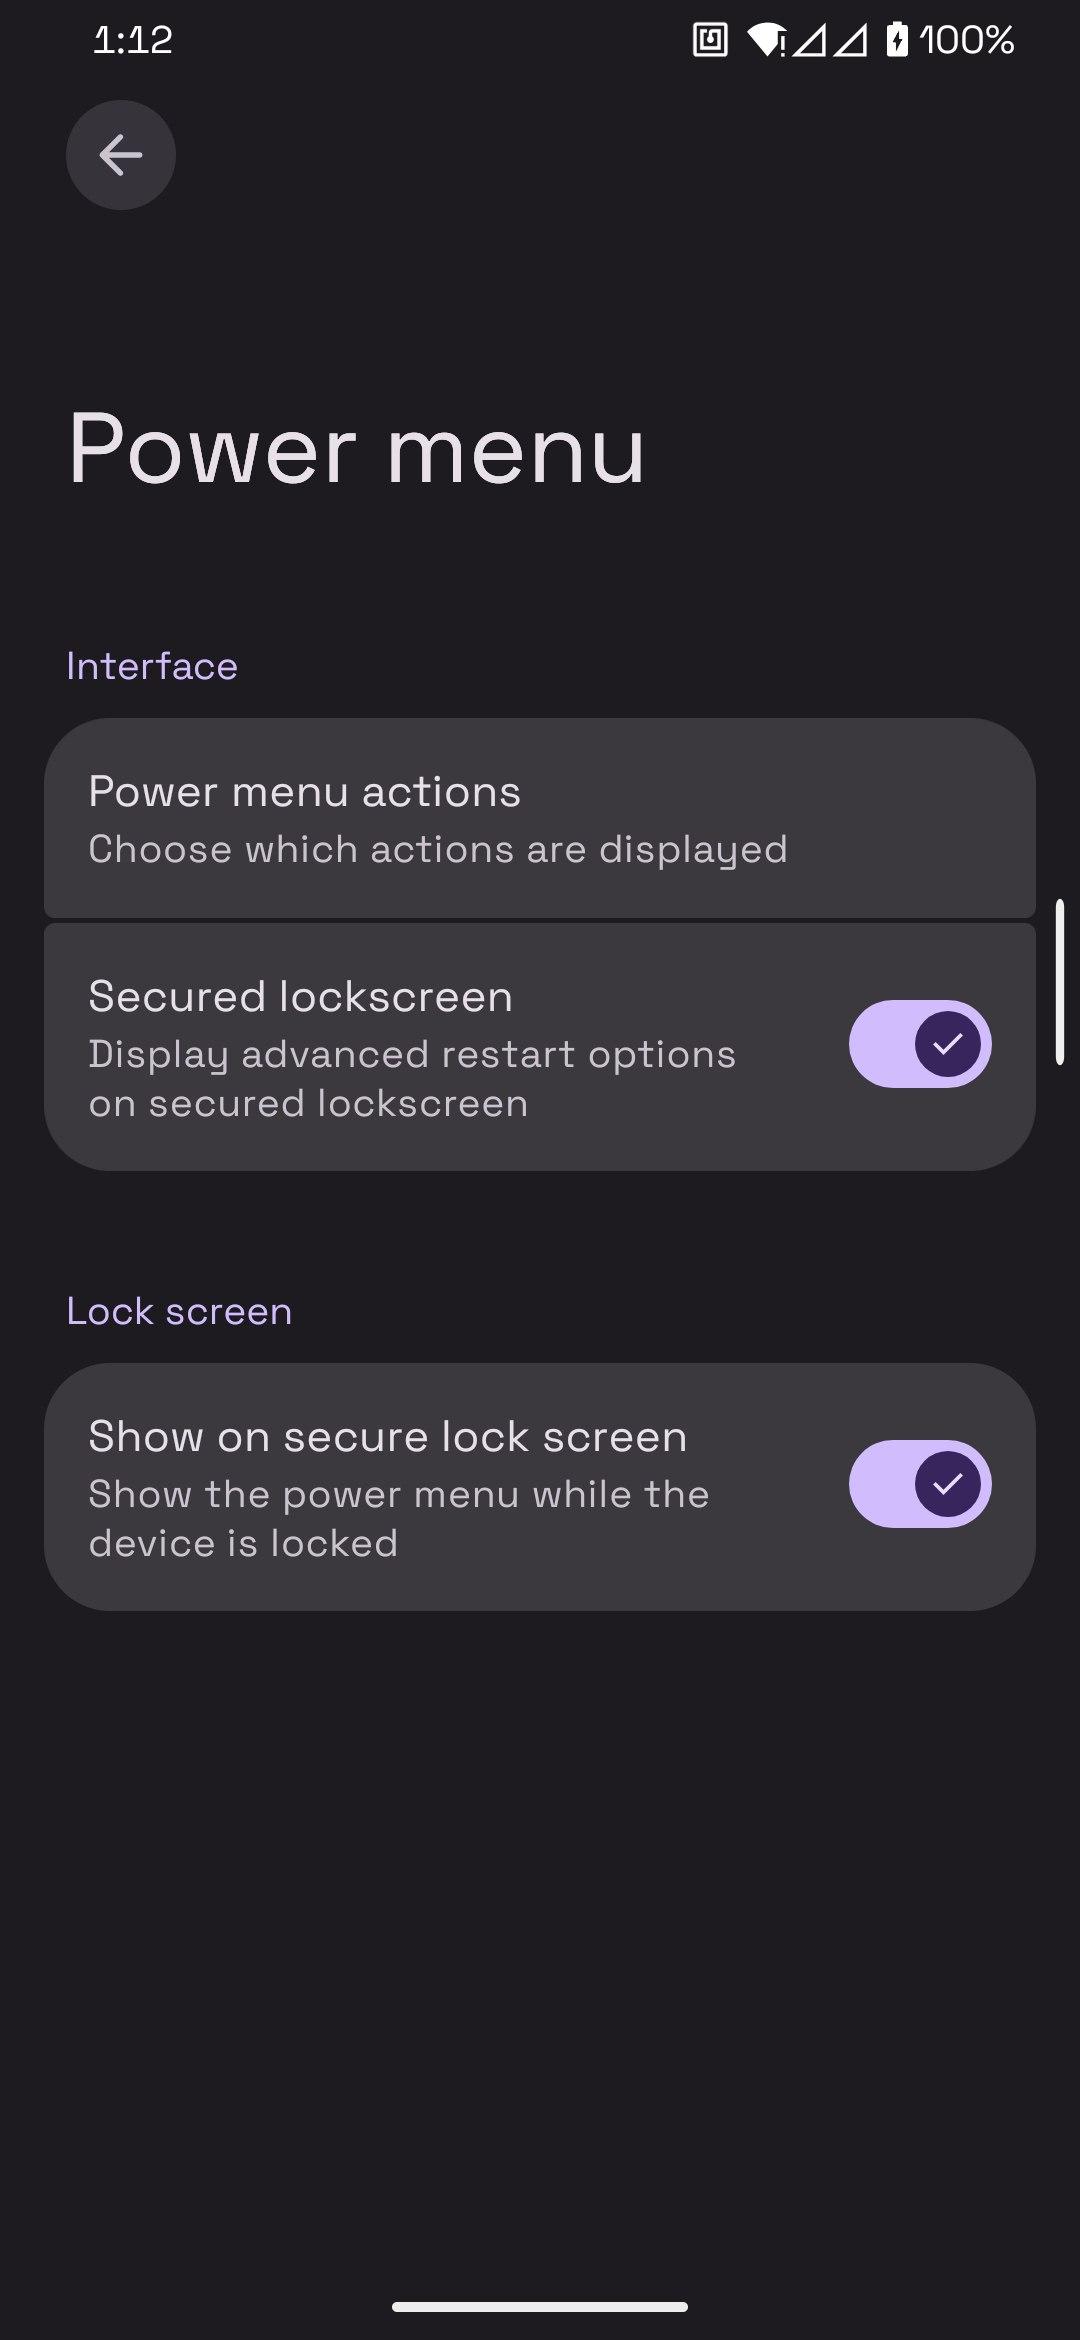Turn off Show on secure lock screen switch

pos(920,1484)
